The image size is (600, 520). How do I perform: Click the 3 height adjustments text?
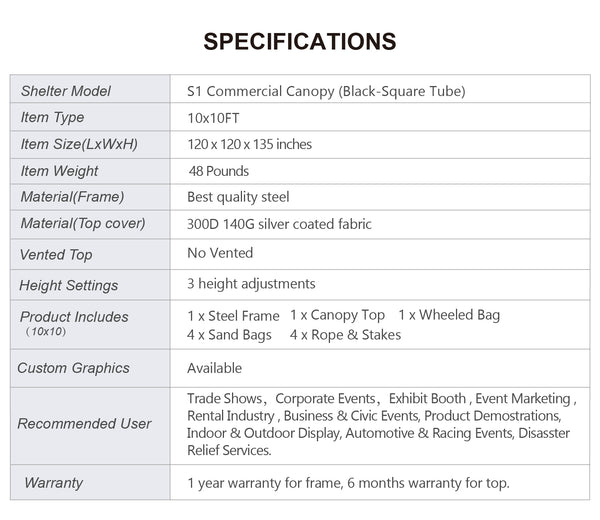tap(251, 284)
